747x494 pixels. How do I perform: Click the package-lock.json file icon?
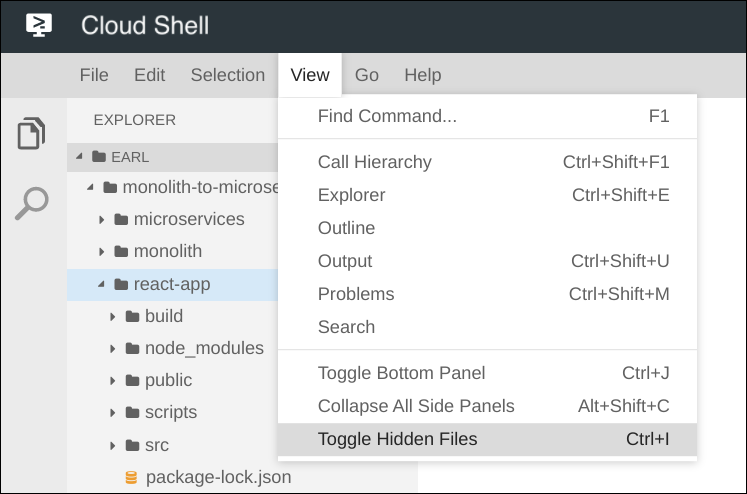131,477
